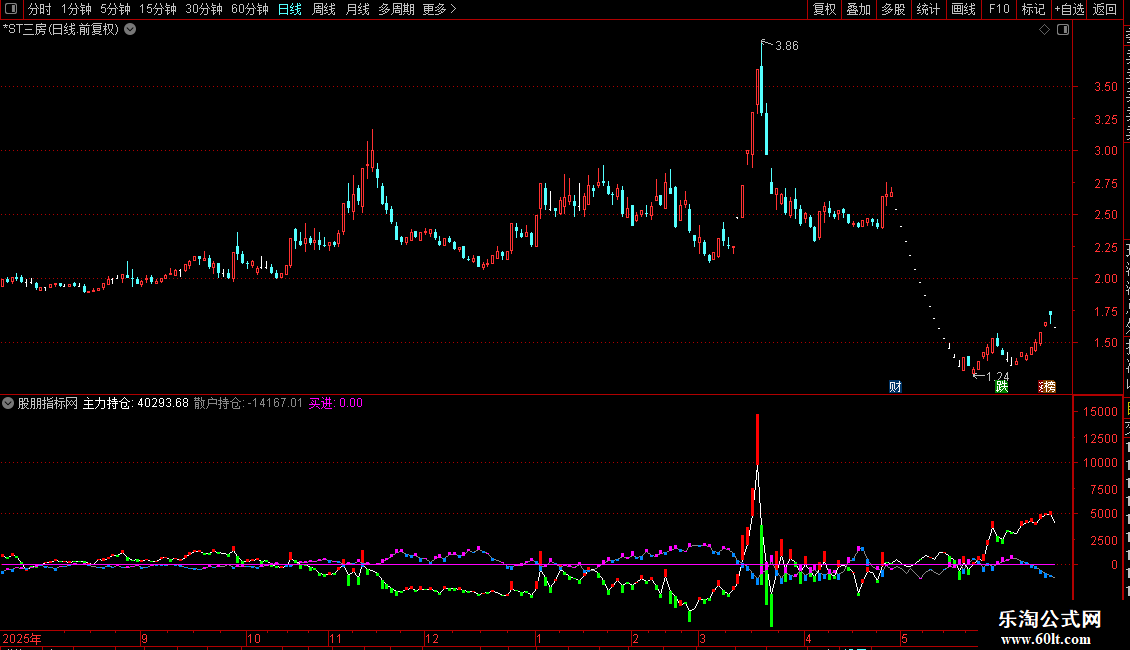Open the stock title dropdown beside *ST三房

(x=130, y=30)
